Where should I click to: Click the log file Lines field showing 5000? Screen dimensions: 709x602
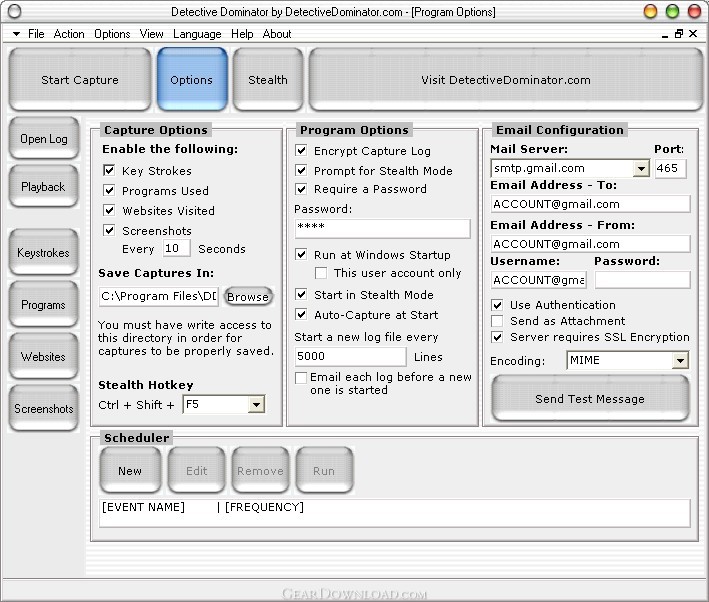point(350,356)
